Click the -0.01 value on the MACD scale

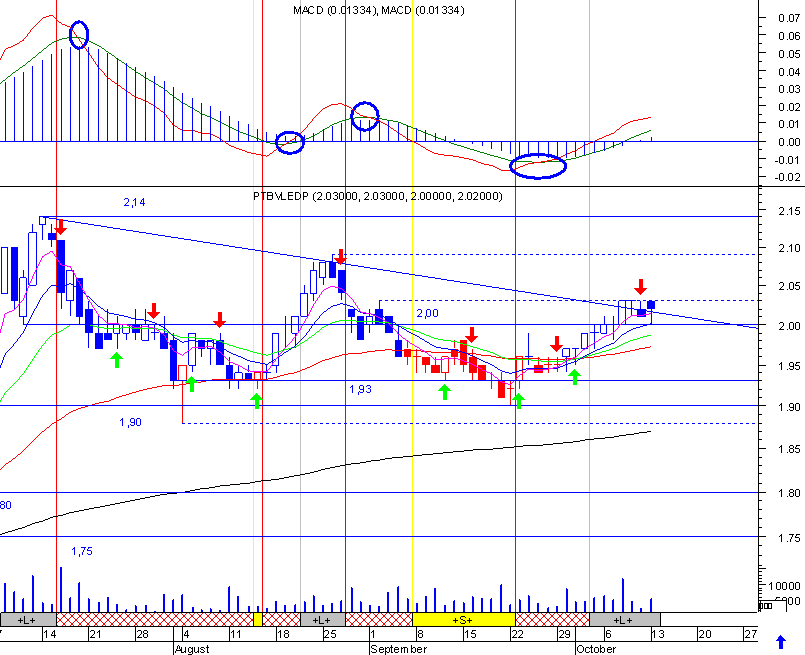(x=787, y=160)
